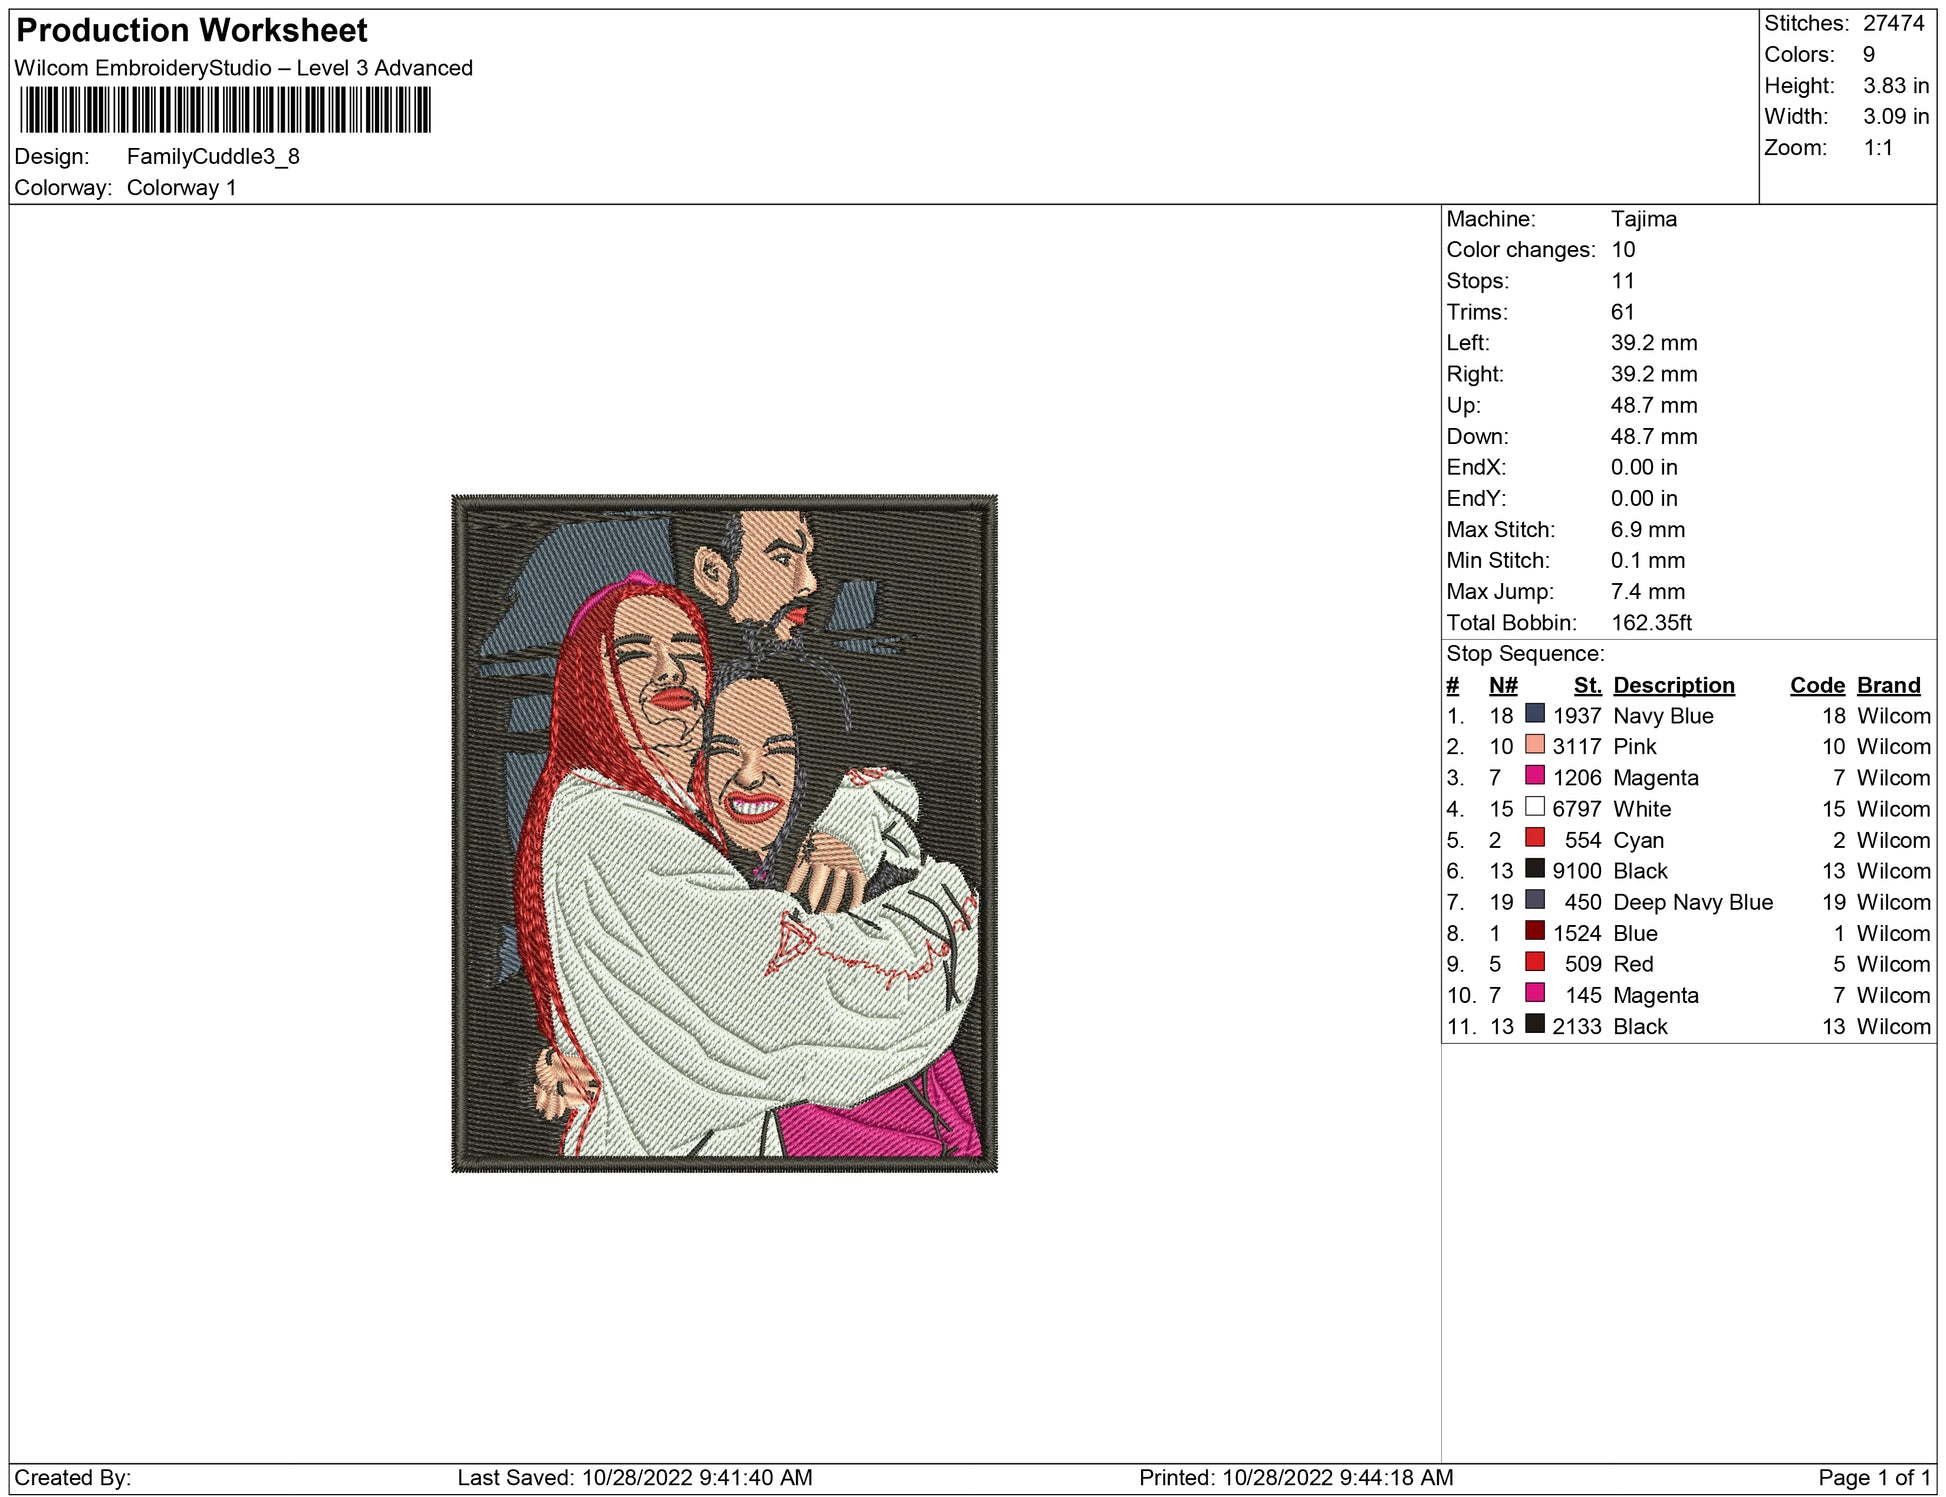Click the barcode under the Wilcom title
This screenshot has width=1946, height=1497.
point(225,110)
